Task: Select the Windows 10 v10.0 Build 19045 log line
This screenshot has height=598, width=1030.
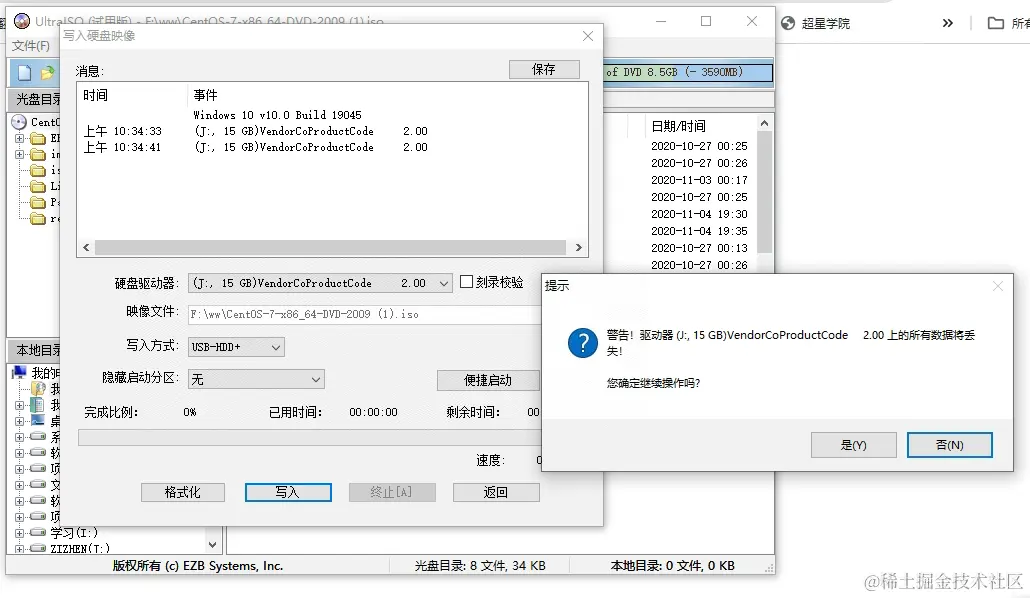Action: pyautogui.click(x=277, y=115)
